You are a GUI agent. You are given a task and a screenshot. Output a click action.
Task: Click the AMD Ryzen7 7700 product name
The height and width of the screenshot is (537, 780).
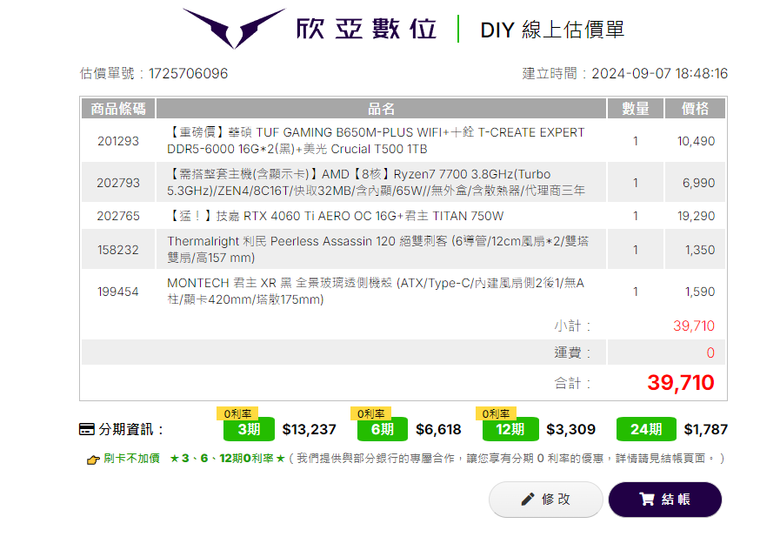pyautogui.click(x=376, y=182)
